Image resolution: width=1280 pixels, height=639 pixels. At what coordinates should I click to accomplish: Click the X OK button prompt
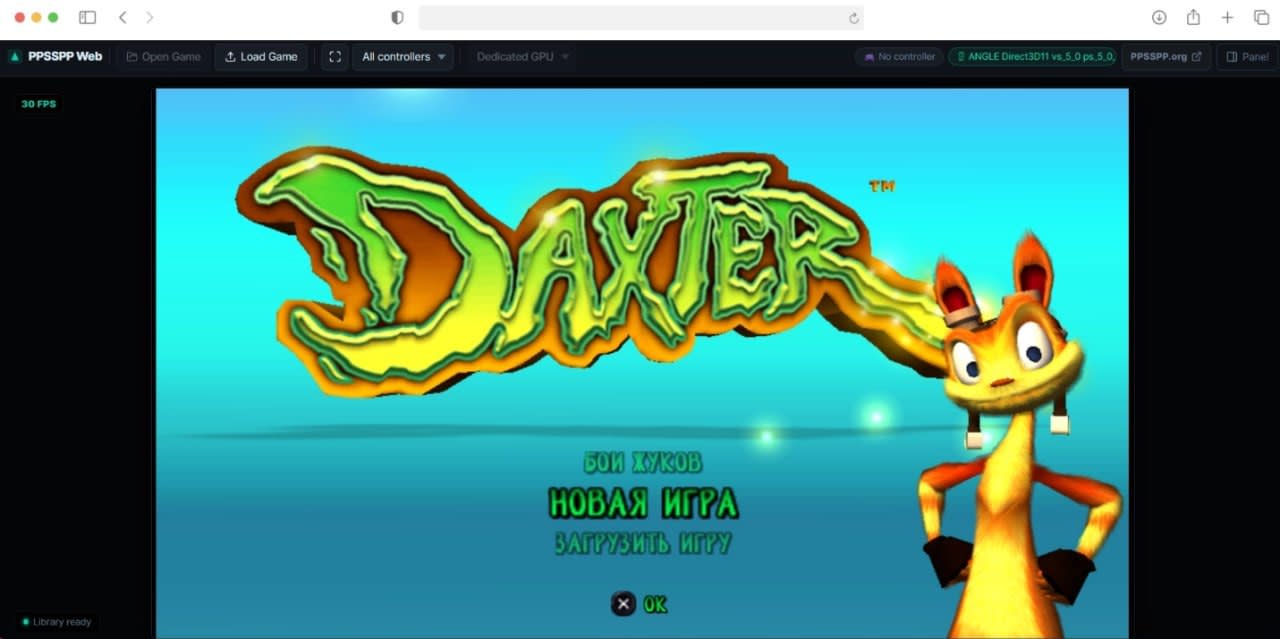pyautogui.click(x=639, y=604)
